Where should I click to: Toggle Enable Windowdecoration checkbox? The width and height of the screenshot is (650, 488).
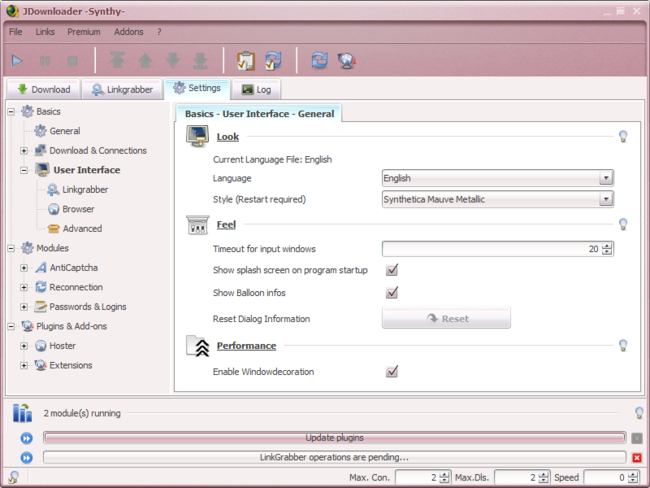pos(392,371)
